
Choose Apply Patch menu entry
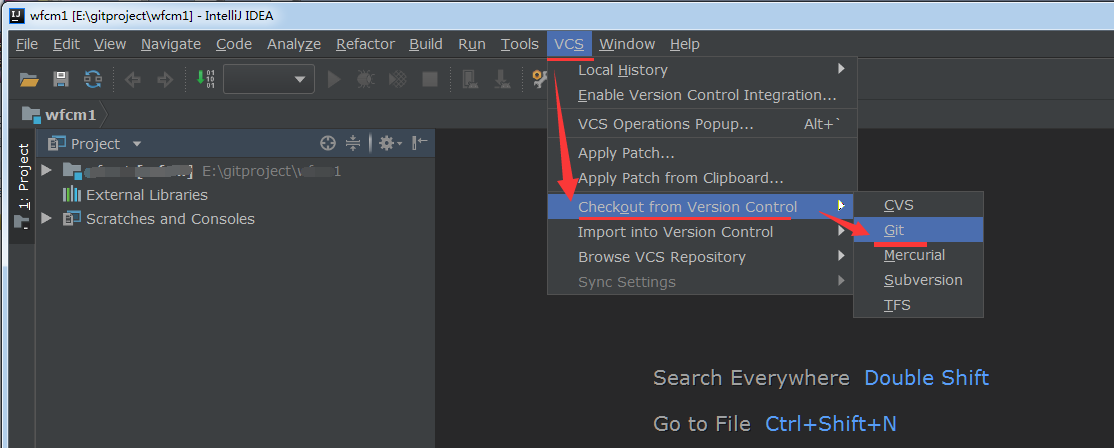(x=703, y=153)
